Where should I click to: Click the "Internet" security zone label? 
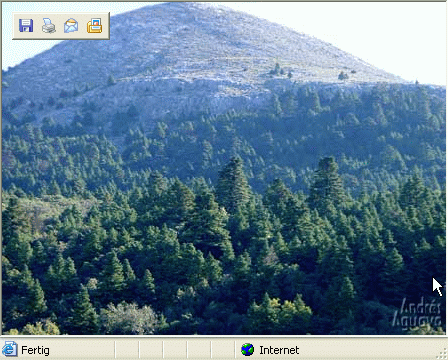click(279, 350)
